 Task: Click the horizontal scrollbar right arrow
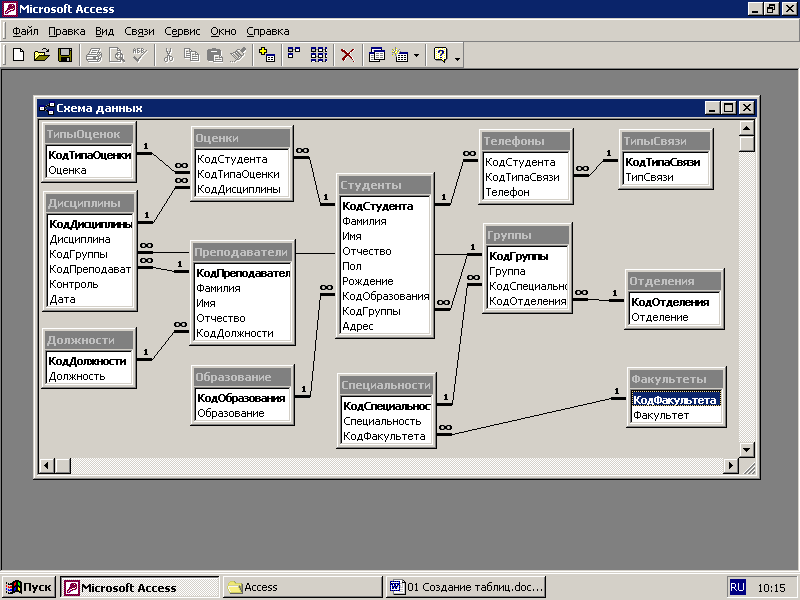coord(731,465)
